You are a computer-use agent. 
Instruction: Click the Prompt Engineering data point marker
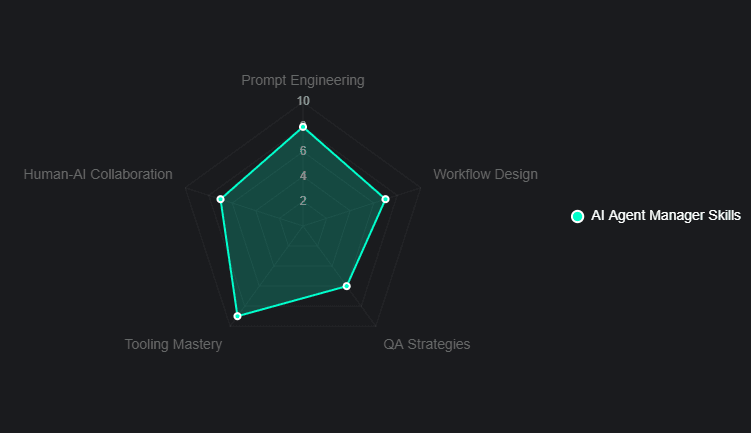pyautogui.click(x=303, y=127)
